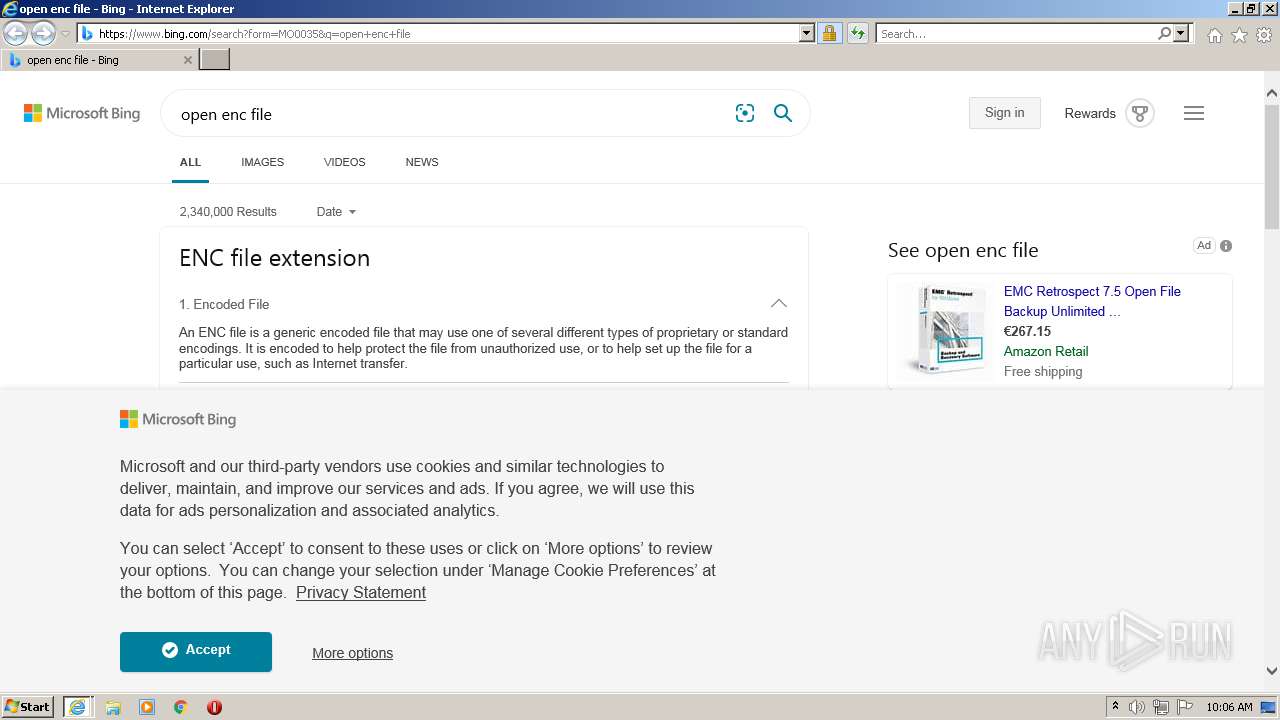Image resolution: width=1280 pixels, height=720 pixels.
Task: Click the Sign in button
Action: coord(1004,113)
